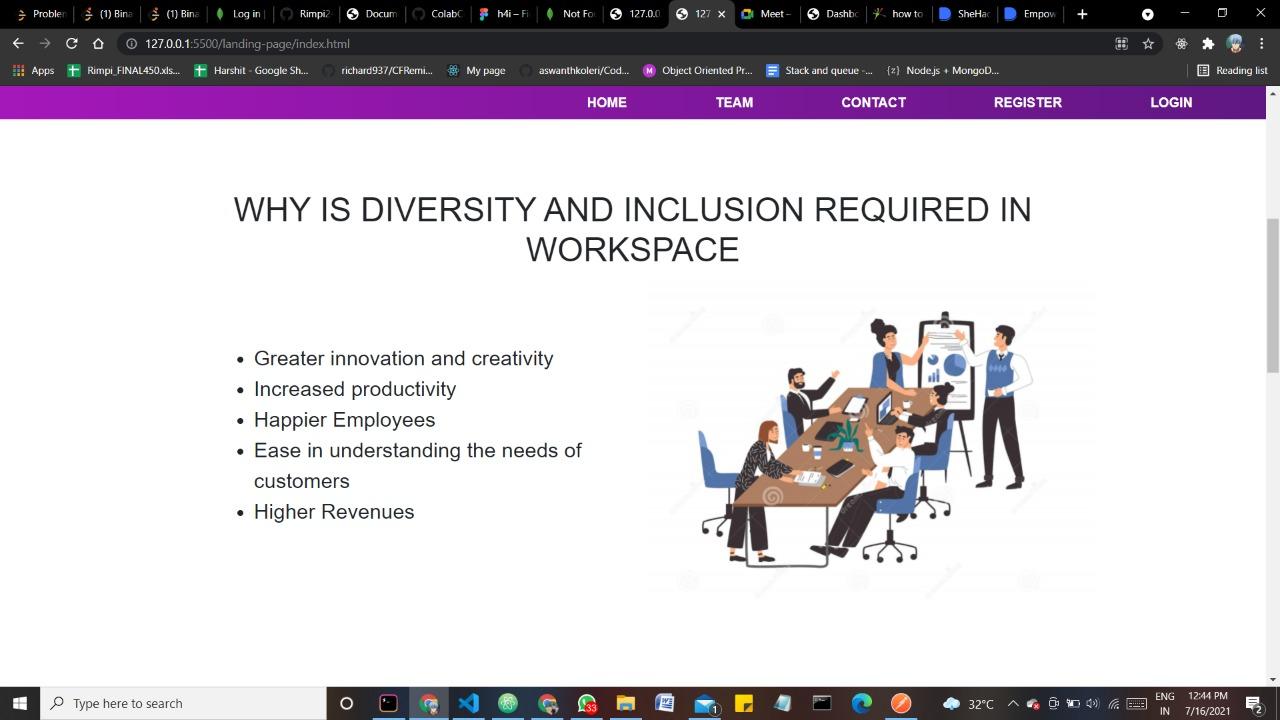This screenshot has height=720, width=1280.
Task: Open the Apps shortcut in bookmarks bar
Action: coord(34,70)
